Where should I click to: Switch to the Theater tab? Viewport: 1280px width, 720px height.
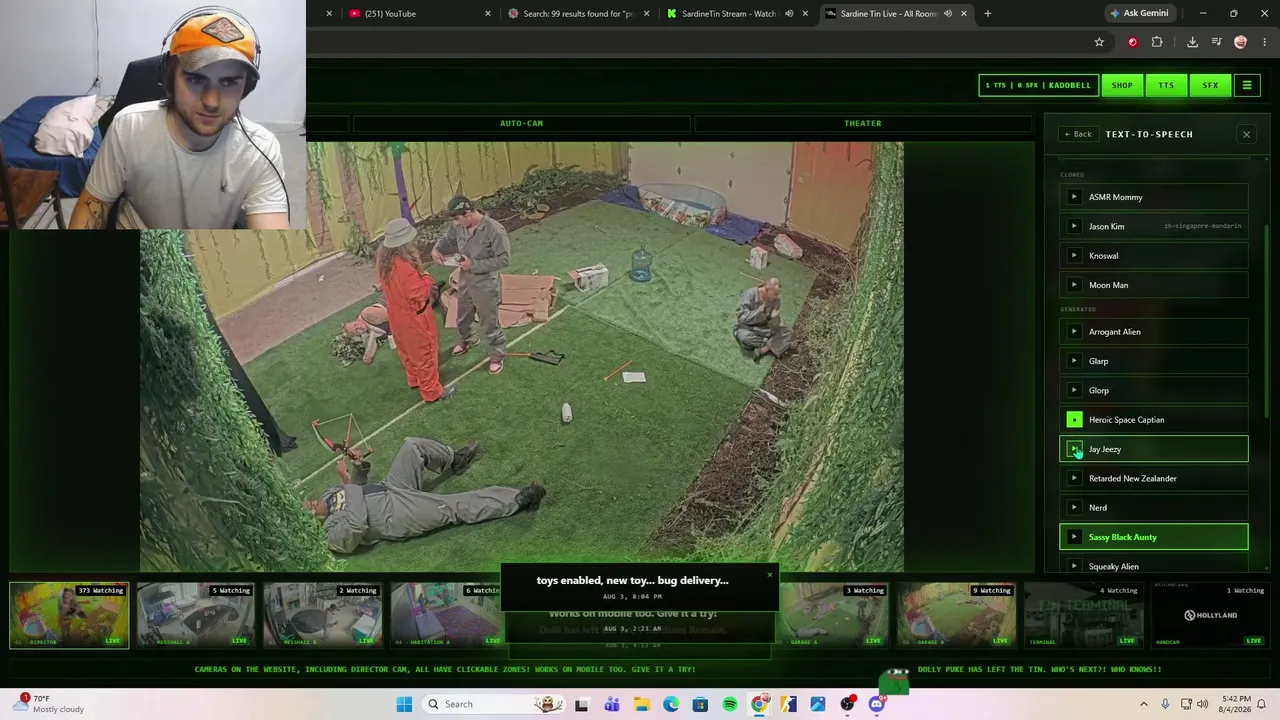click(x=862, y=123)
